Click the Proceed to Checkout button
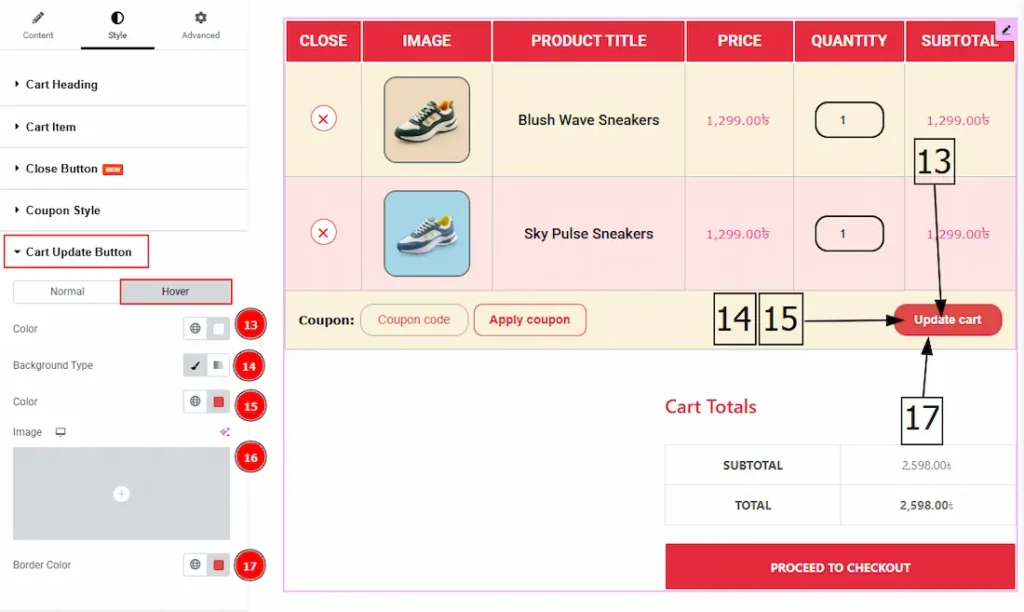Screen dimensions: 1024x612 (x=840, y=567)
